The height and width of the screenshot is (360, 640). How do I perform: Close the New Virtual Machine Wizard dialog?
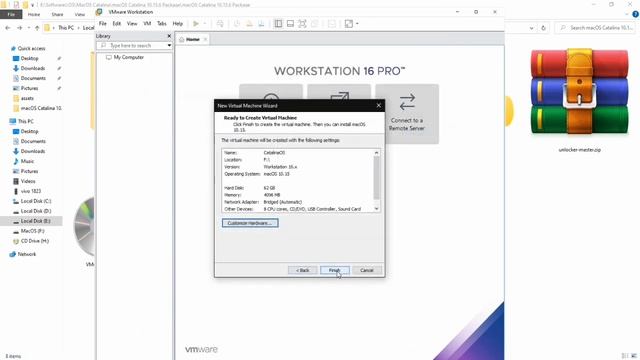coord(379,105)
